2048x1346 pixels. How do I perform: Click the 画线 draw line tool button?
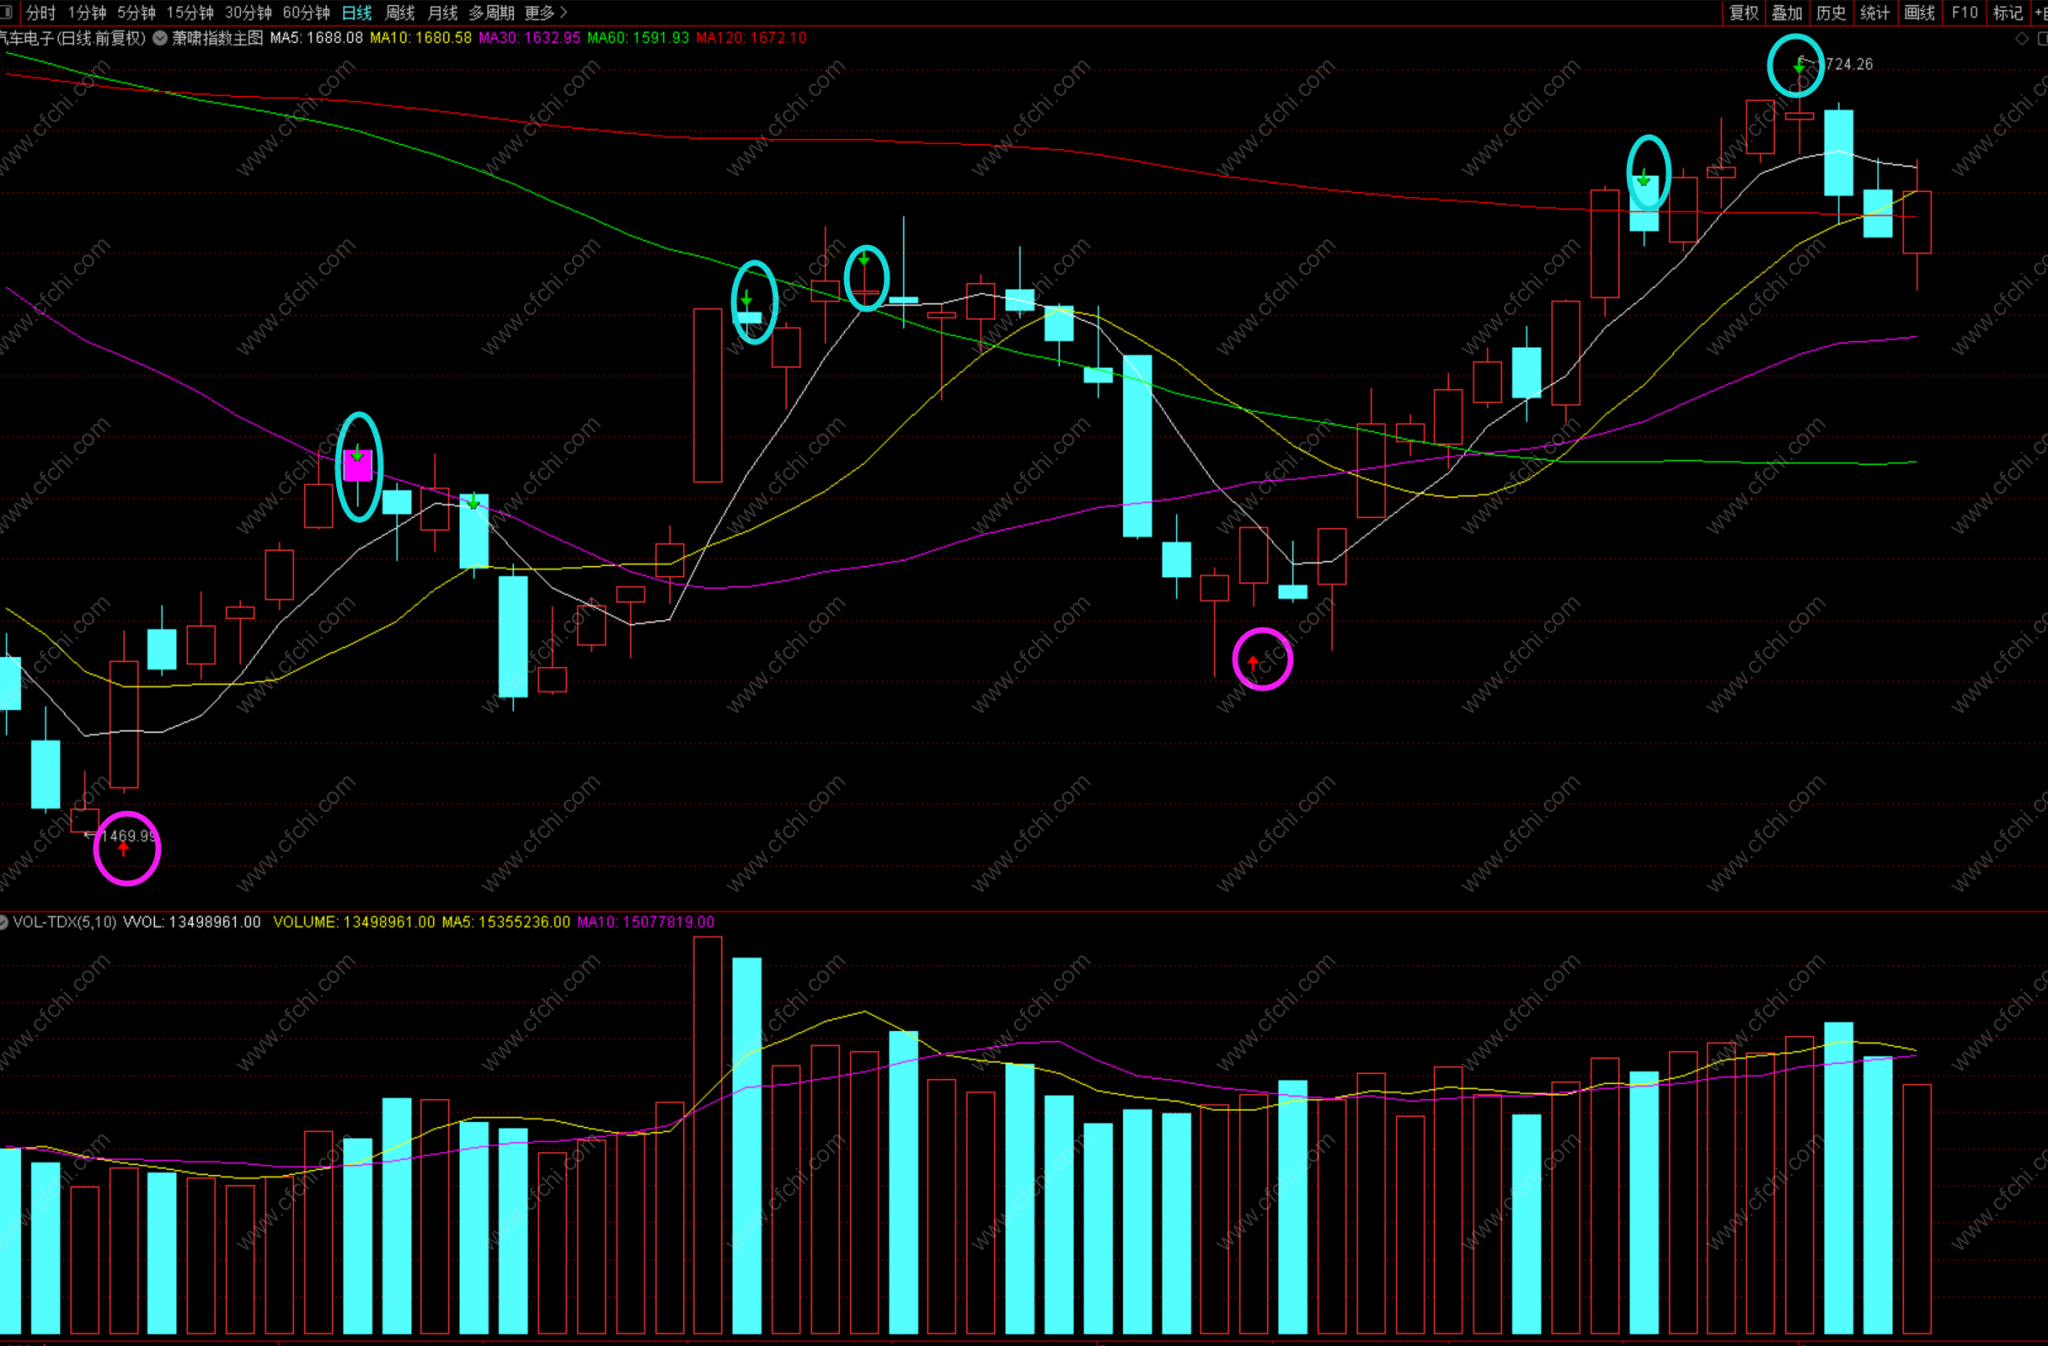point(1919,12)
